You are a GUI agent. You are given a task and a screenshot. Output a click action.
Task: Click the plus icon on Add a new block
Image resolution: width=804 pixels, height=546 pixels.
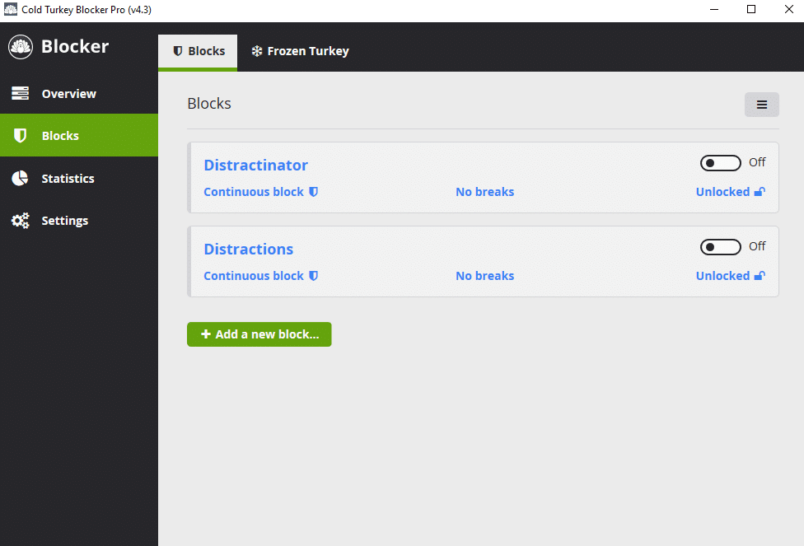(206, 334)
